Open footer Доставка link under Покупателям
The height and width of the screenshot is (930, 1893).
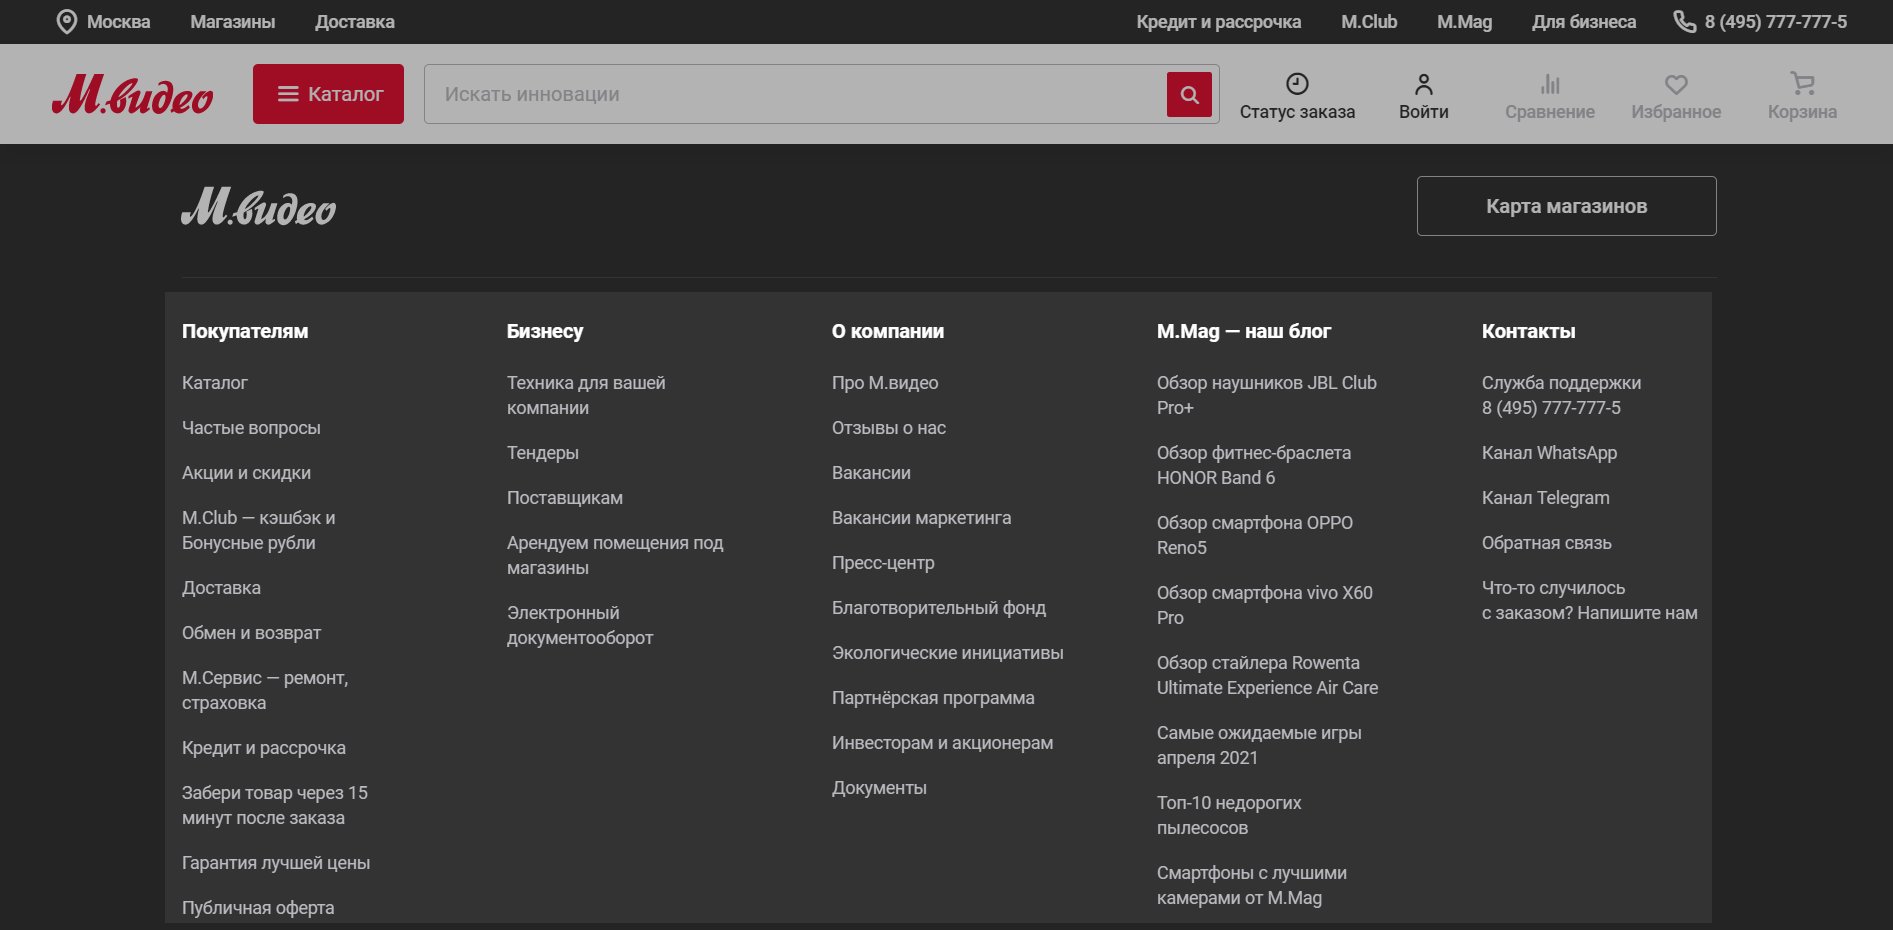pyautogui.click(x=221, y=588)
